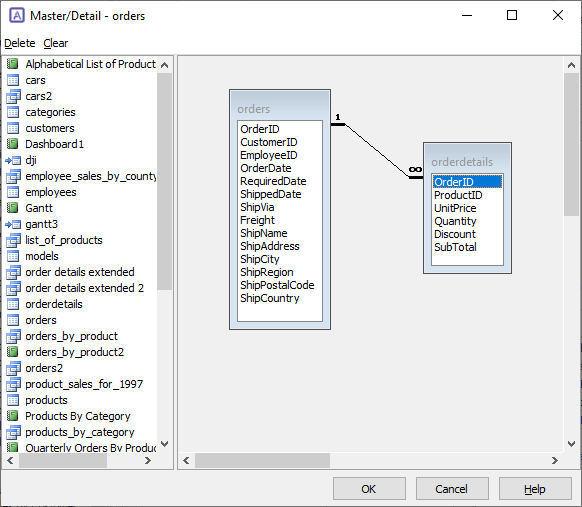Click the green report icon beside Dashboard1

point(13,144)
